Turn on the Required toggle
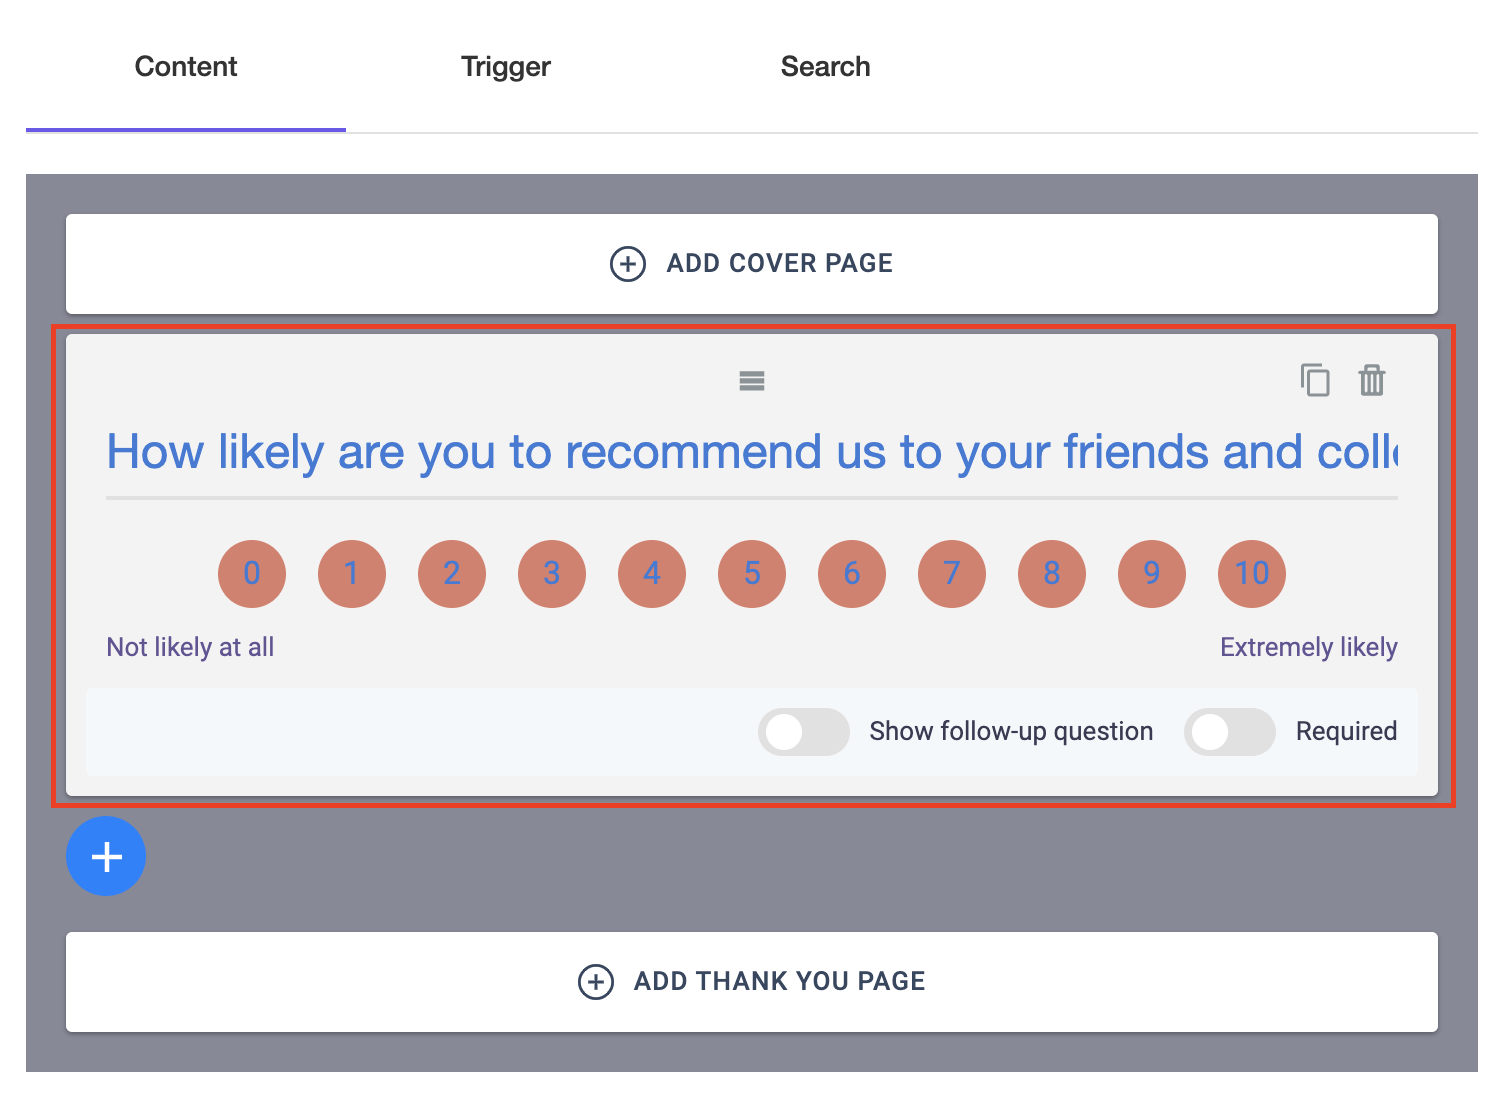 pos(1230,732)
